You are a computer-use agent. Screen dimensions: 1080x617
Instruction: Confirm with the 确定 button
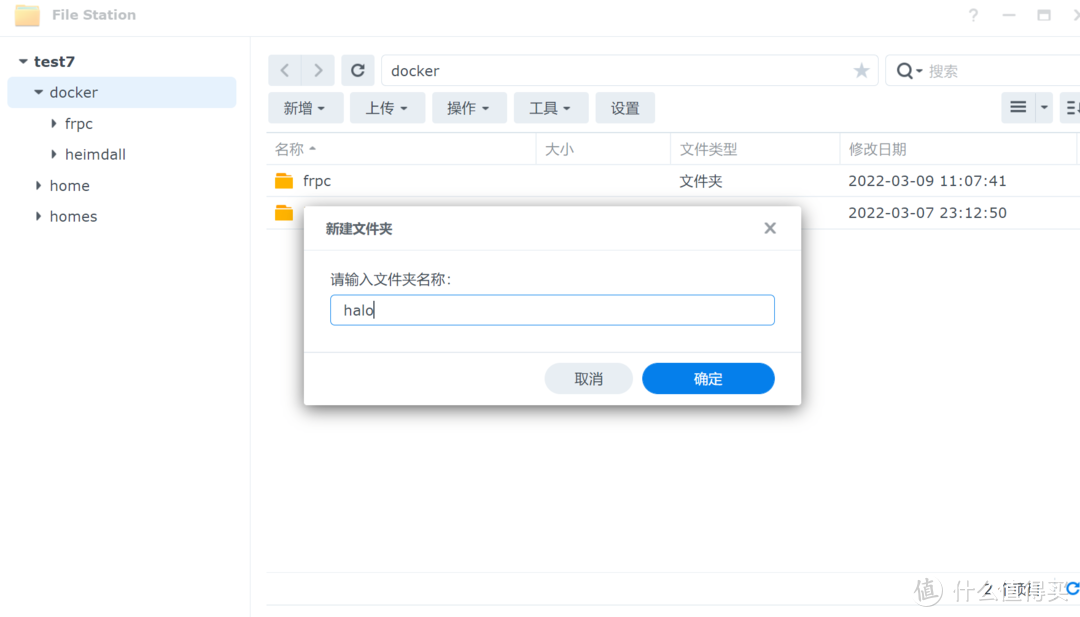coord(708,379)
